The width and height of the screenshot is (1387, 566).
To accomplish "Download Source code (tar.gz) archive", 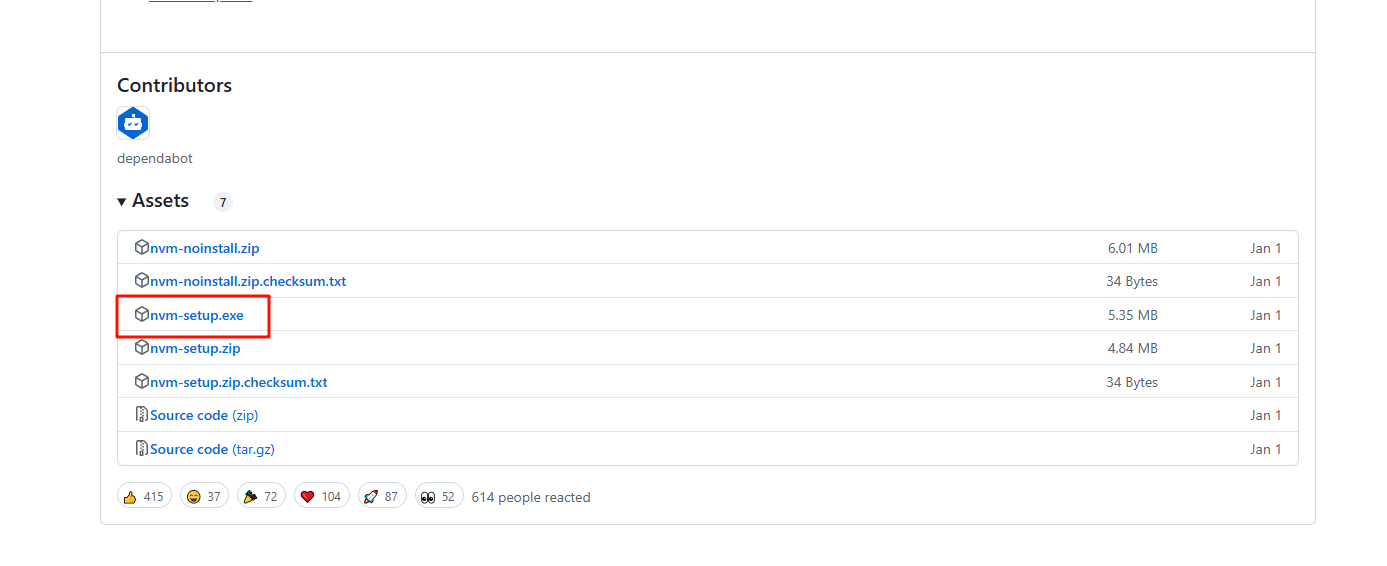I will [x=212, y=449].
